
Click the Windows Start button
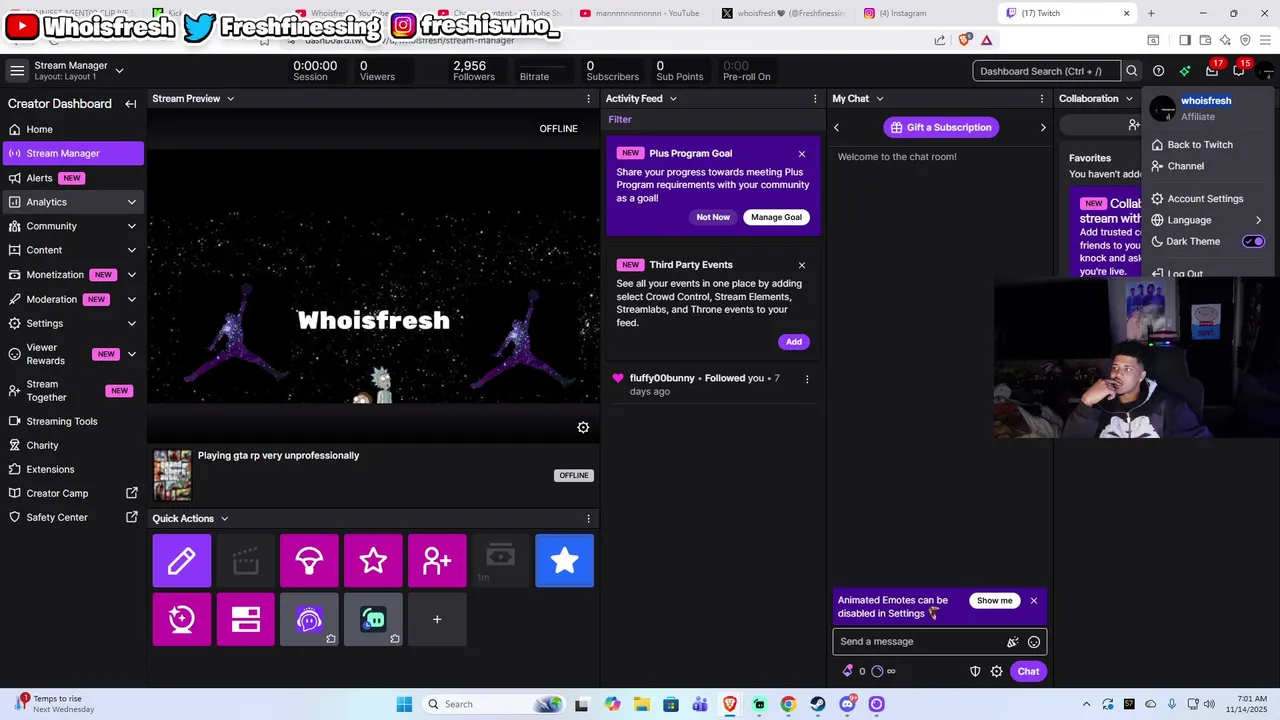pos(404,704)
